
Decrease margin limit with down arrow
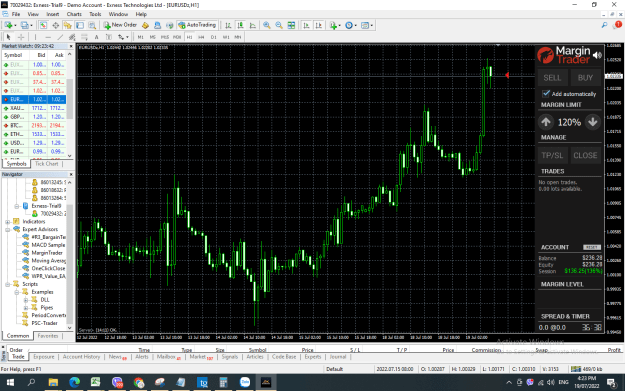(593, 122)
